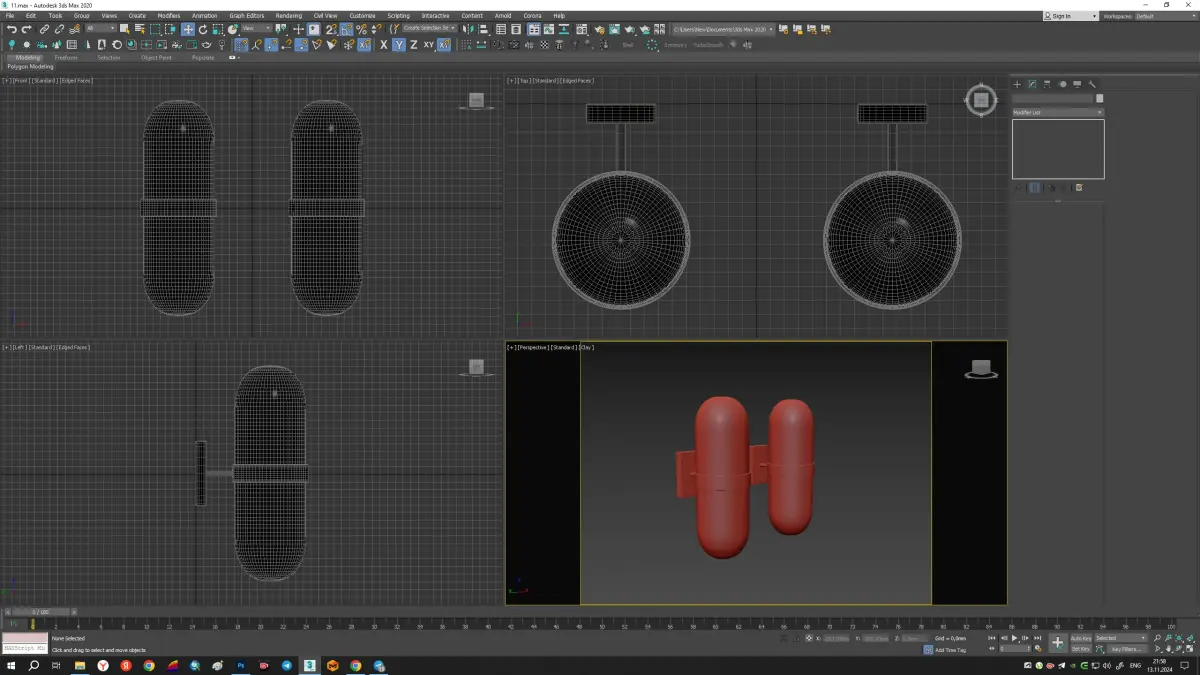Click Add Time Tag label
Image resolution: width=1200 pixels, height=675 pixels.
coord(950,650)
